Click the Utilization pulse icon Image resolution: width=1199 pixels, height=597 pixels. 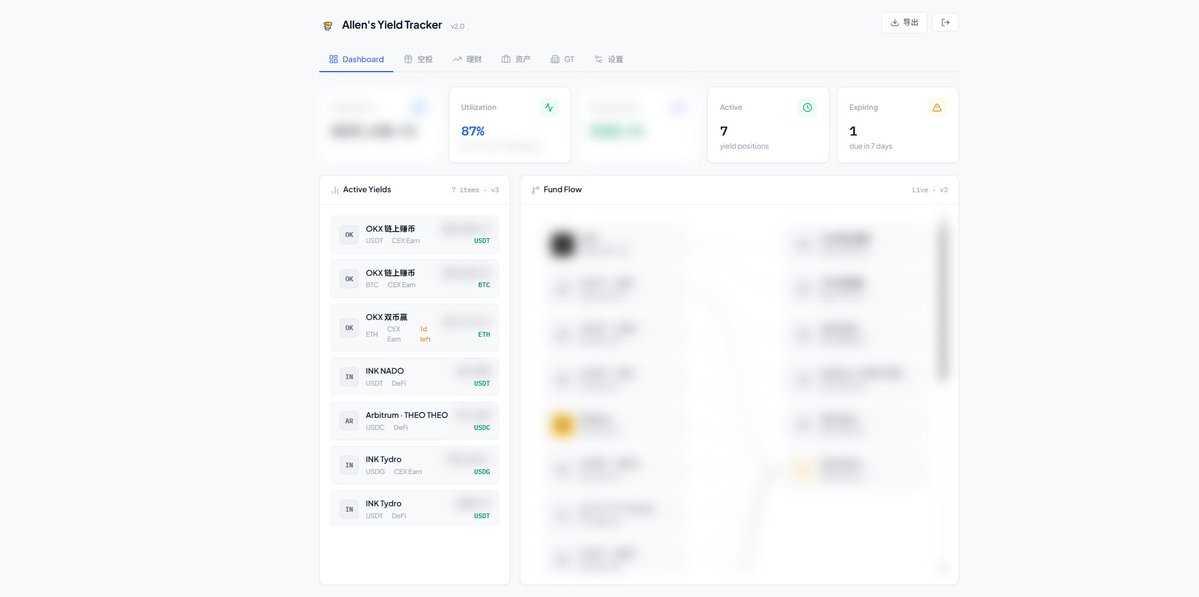coord(549,108)
